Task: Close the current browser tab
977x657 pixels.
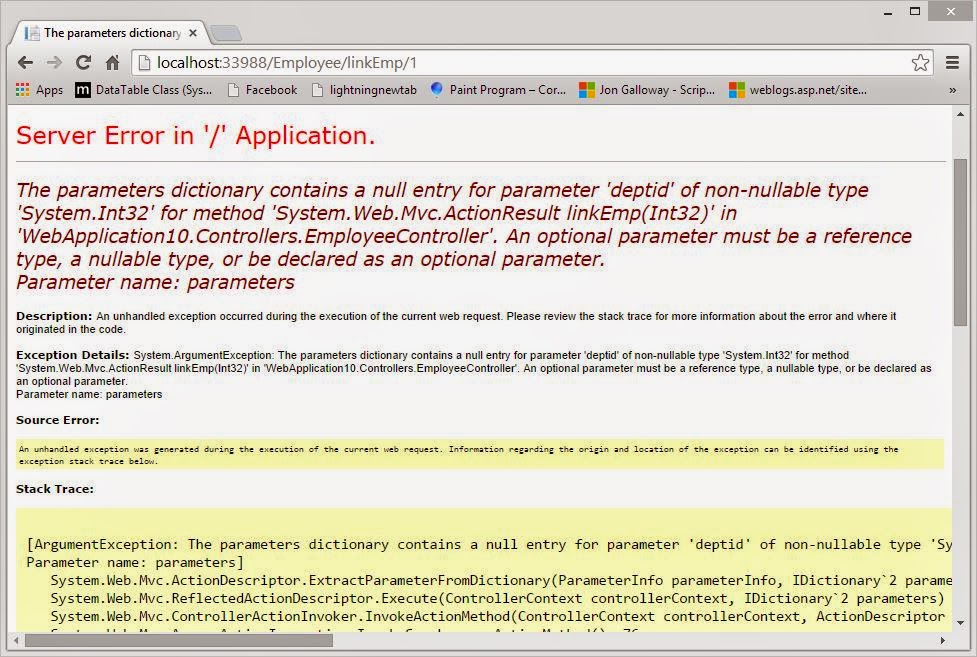Action: click(x=192, y=31)
